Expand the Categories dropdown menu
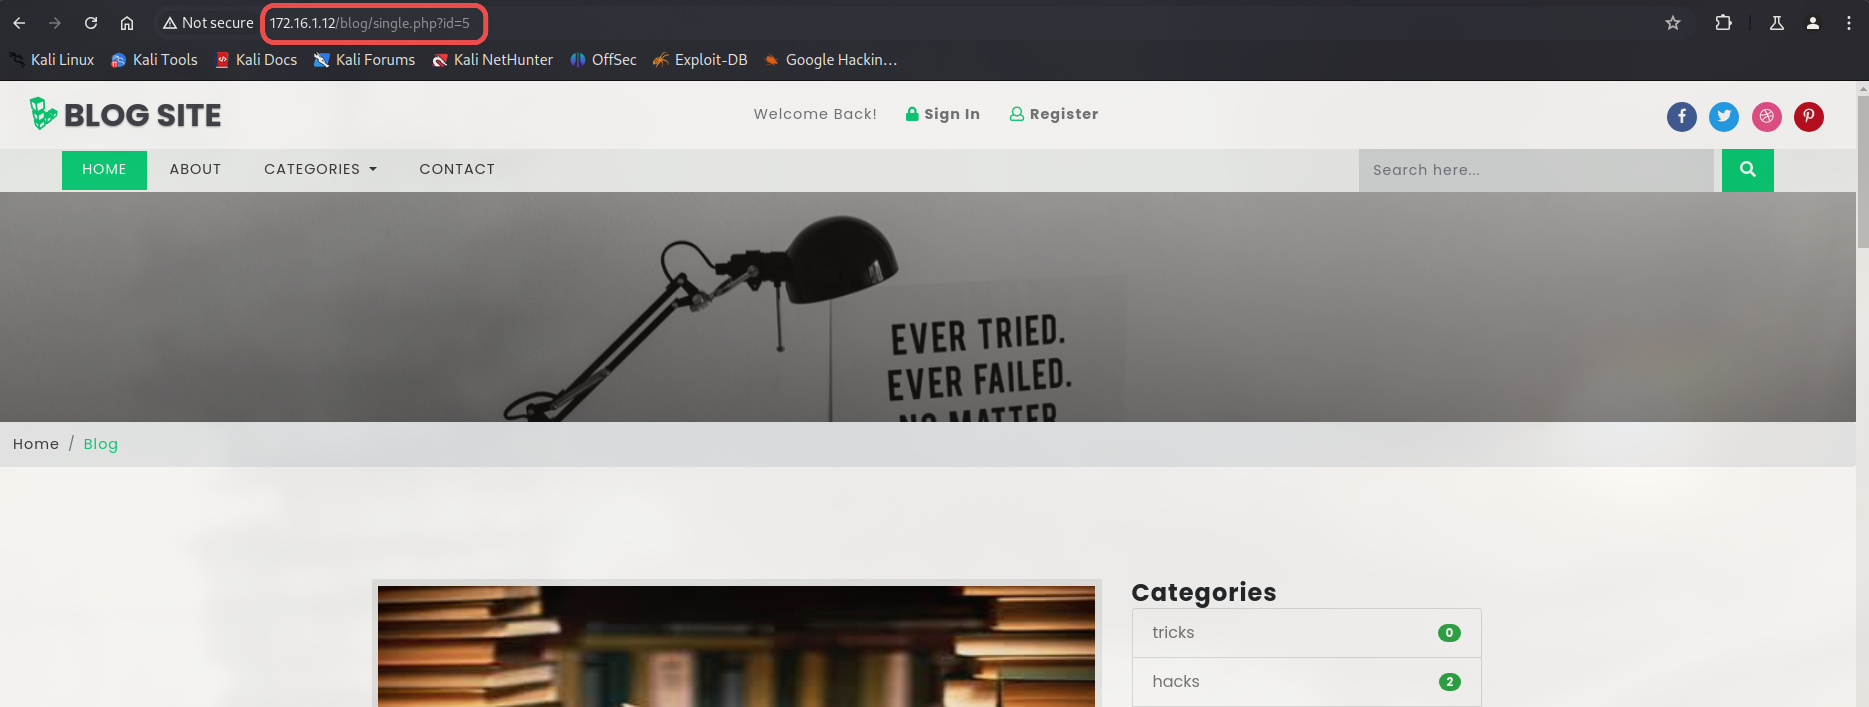Image resolution: width=1869 pixels, height=707 pixels. coord(320,169)
